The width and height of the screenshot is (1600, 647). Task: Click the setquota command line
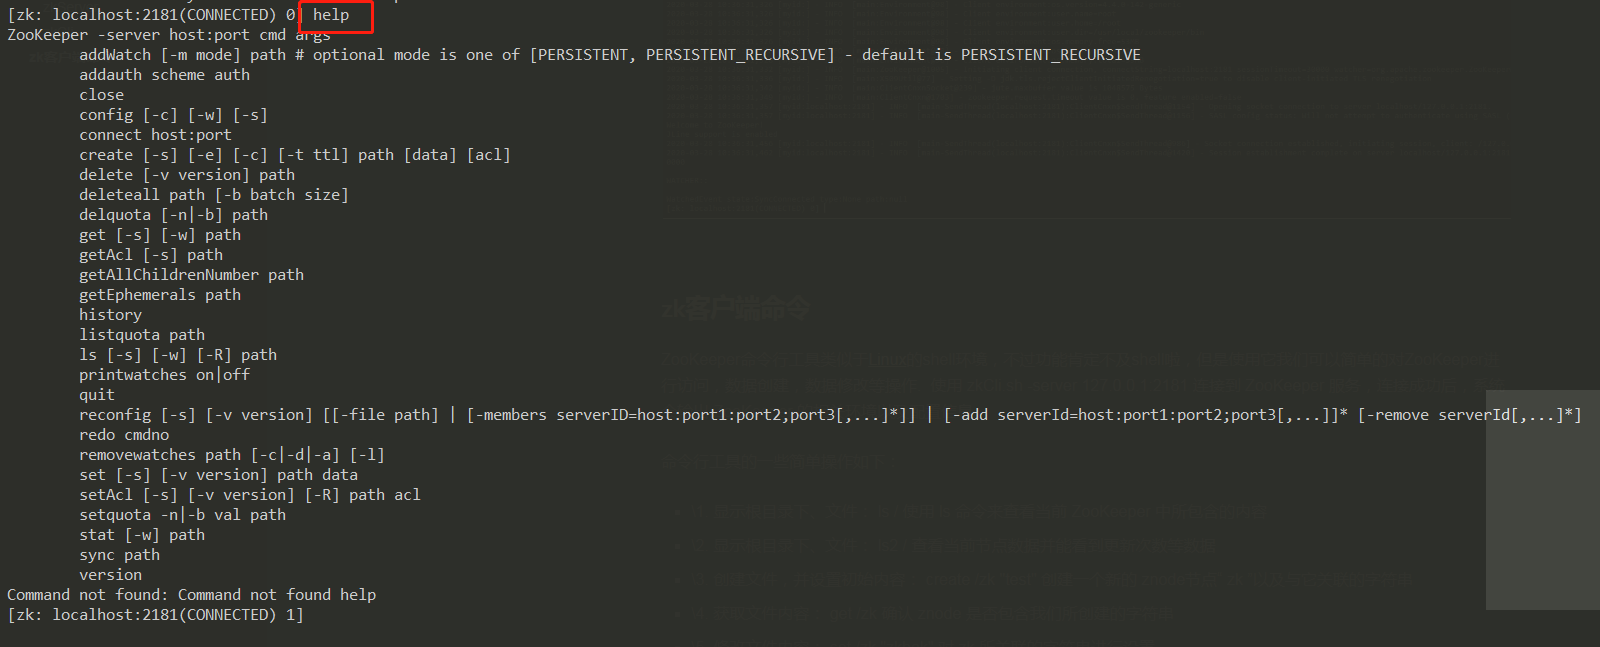point(182,515)
